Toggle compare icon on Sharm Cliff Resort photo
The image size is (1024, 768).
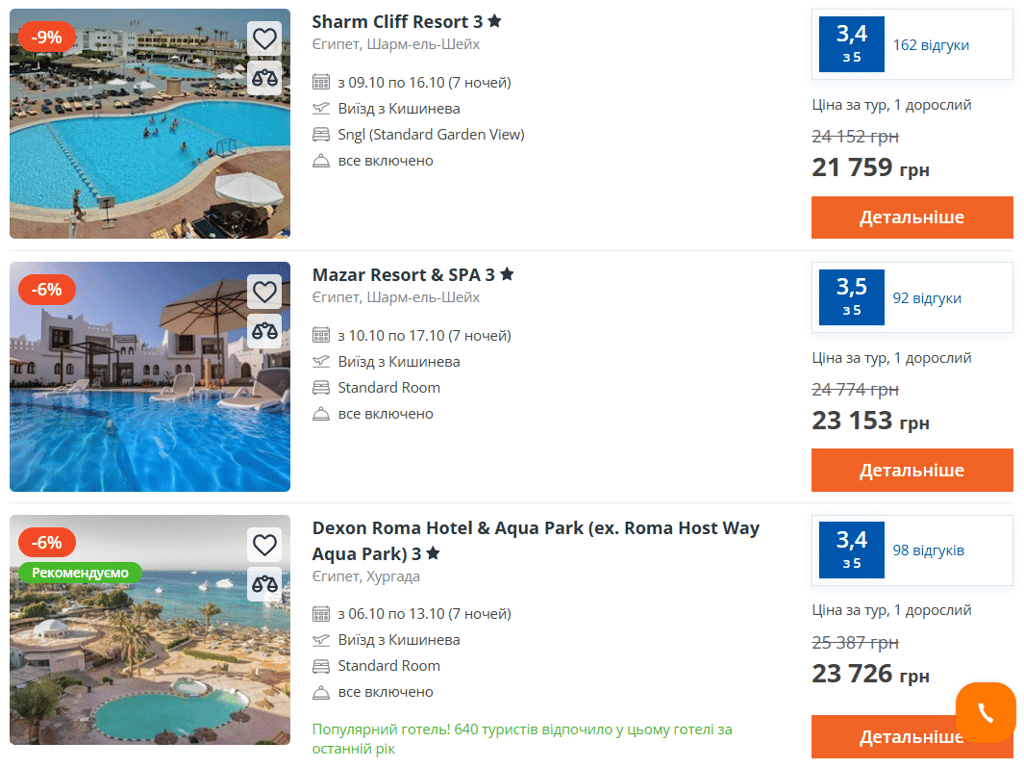(264, 74)
